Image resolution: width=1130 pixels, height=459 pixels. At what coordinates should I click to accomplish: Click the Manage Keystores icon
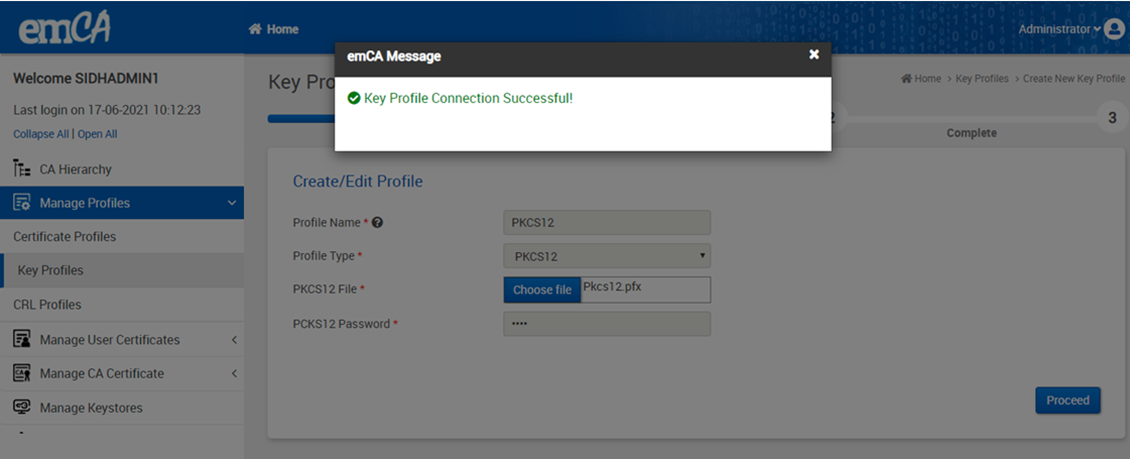point(21,408)
